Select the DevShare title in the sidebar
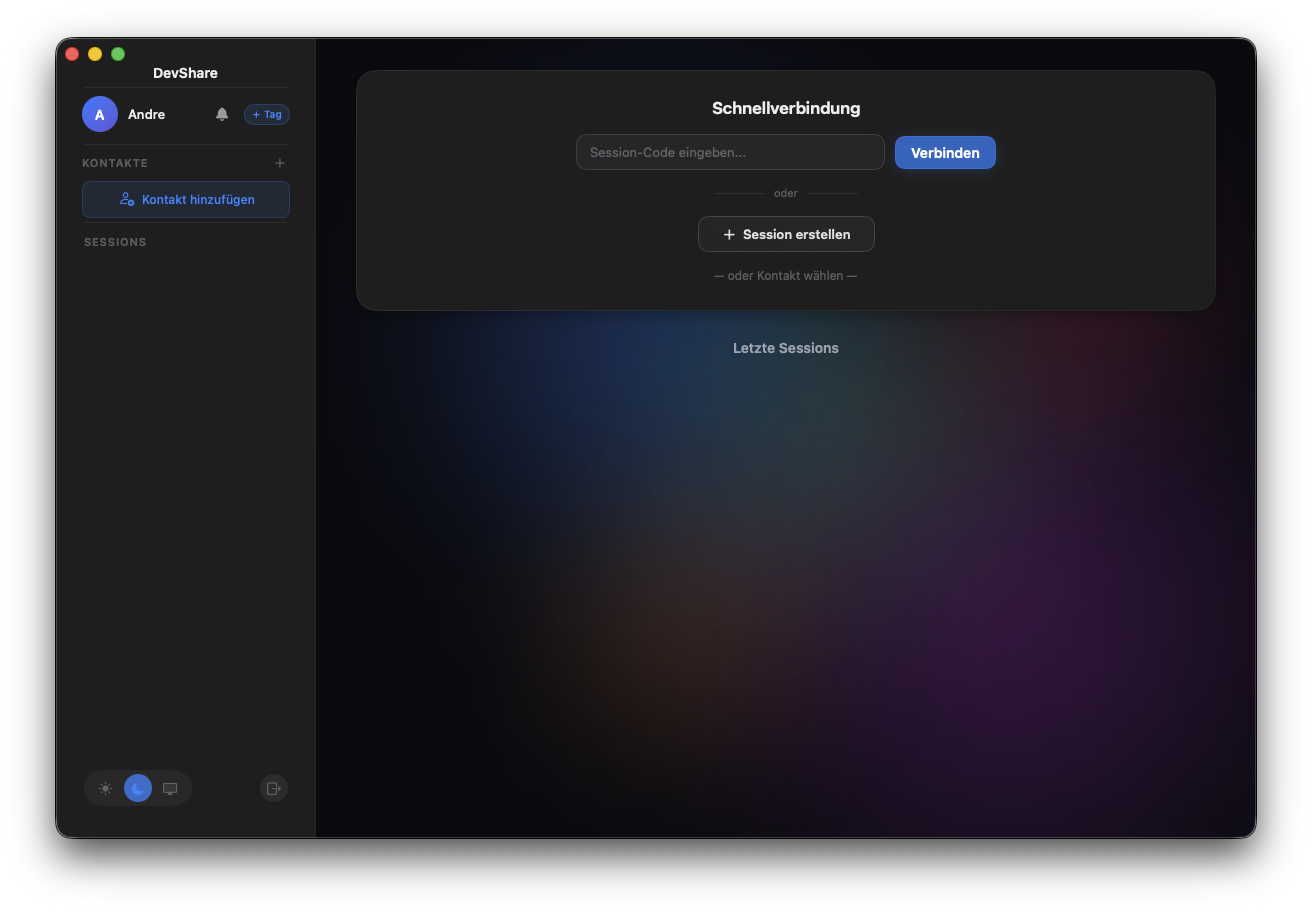This screenshot has width=1312, height=912. (x=185, y=72)
